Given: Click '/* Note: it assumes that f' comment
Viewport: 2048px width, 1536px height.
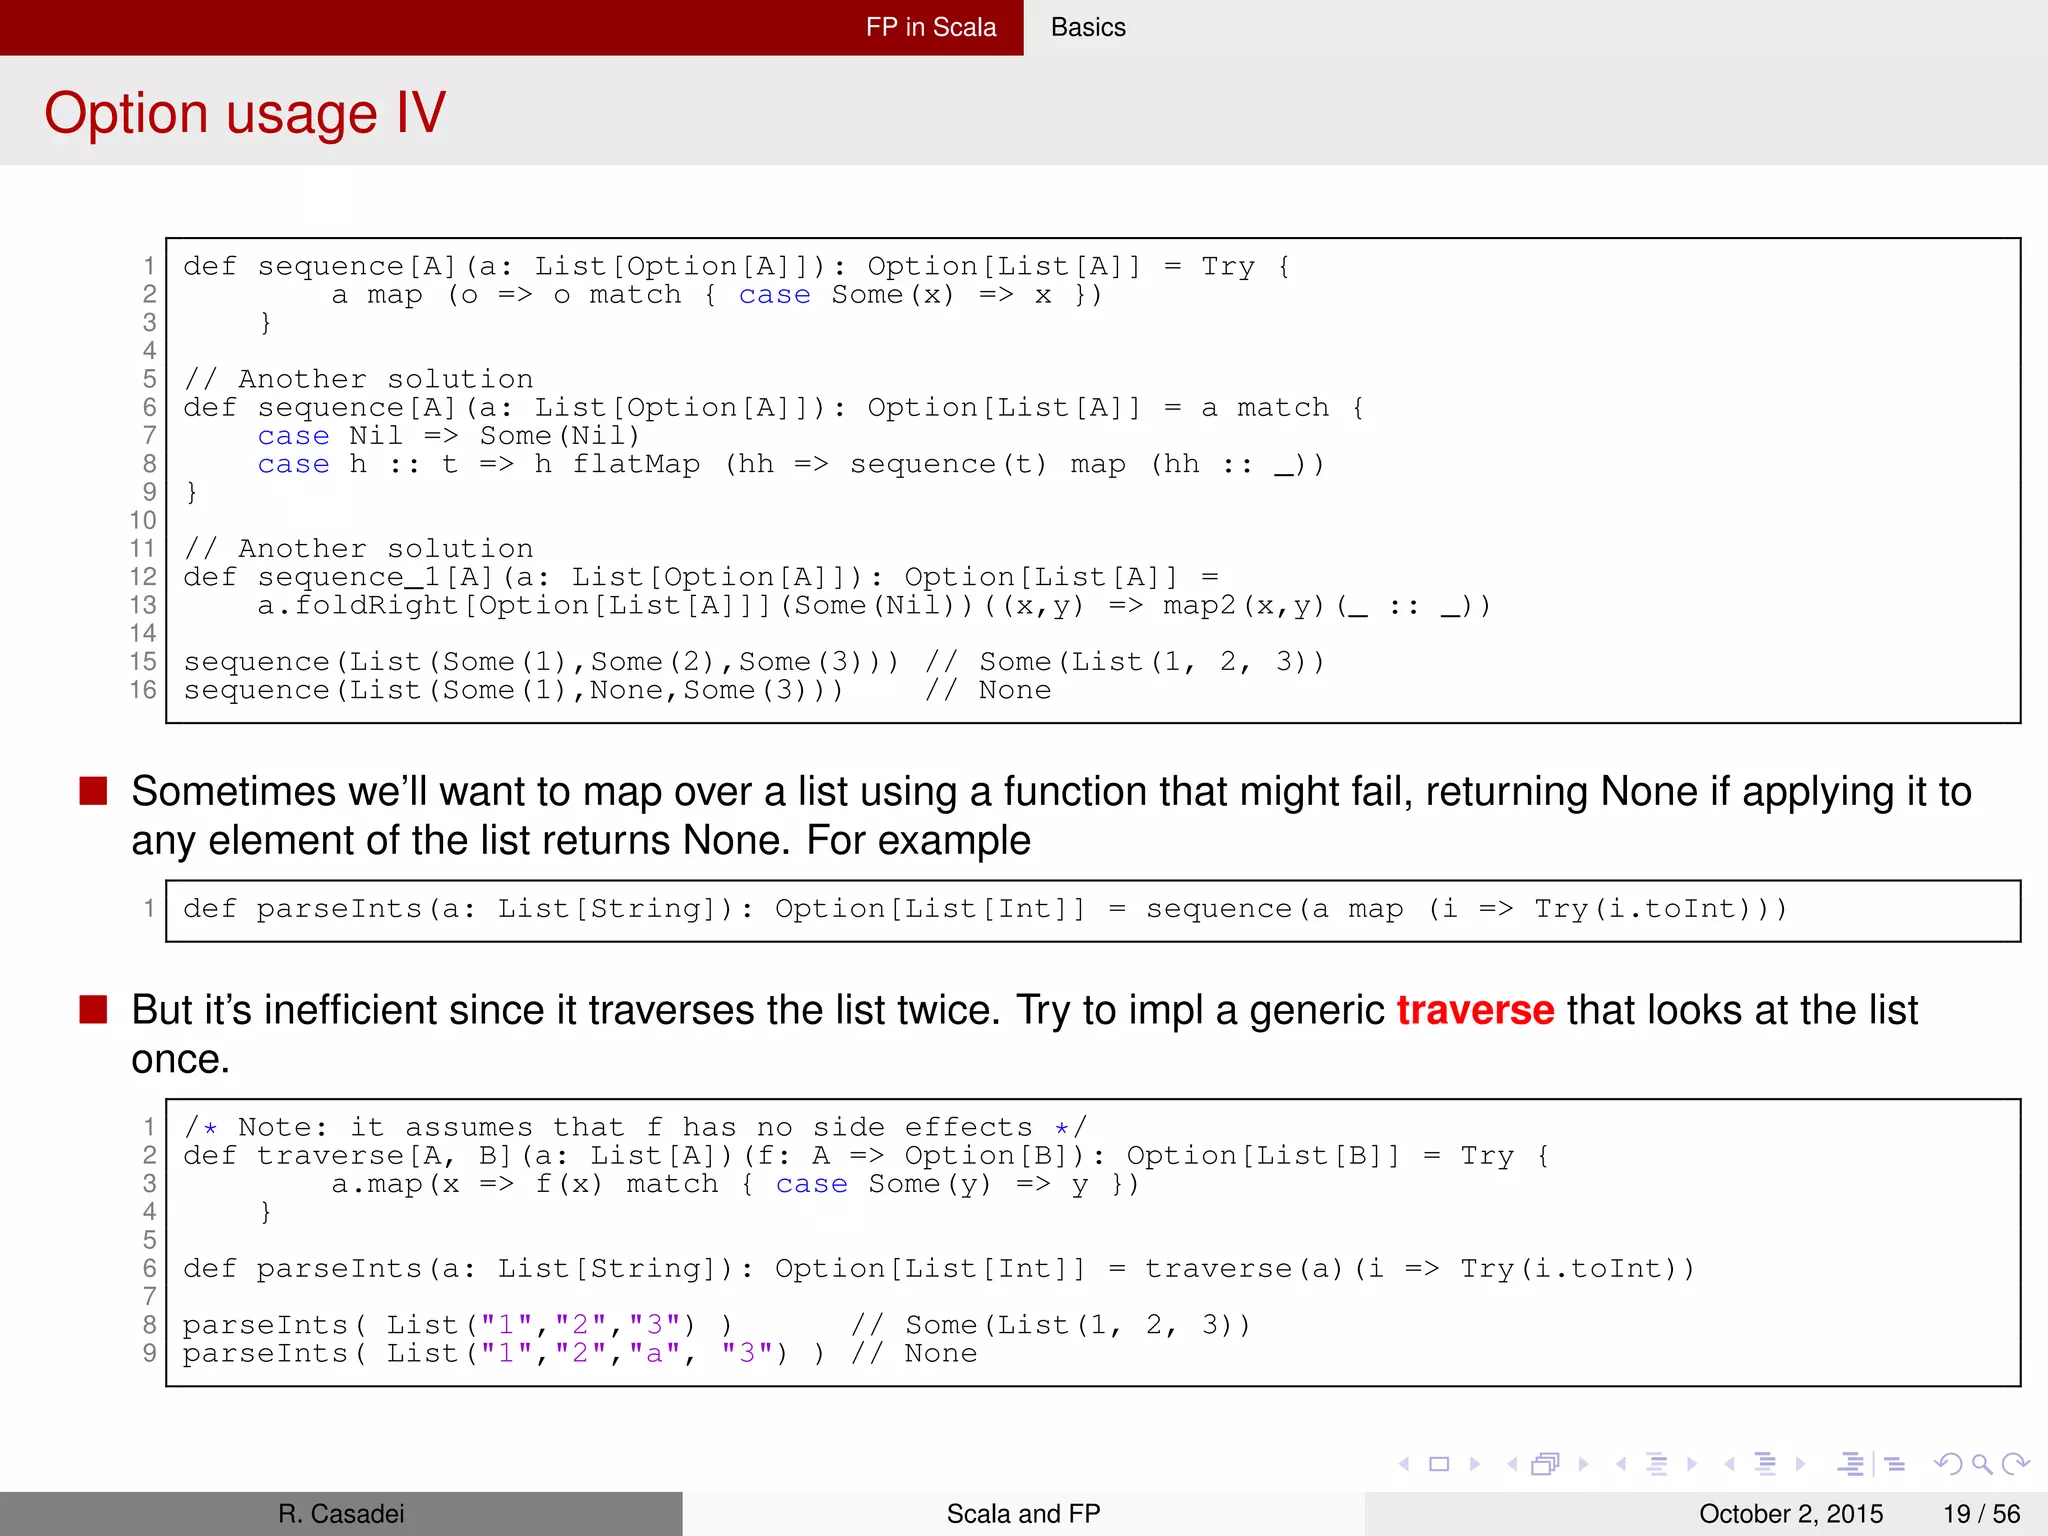Looking at the screenshot, I should click(423, 1127).
